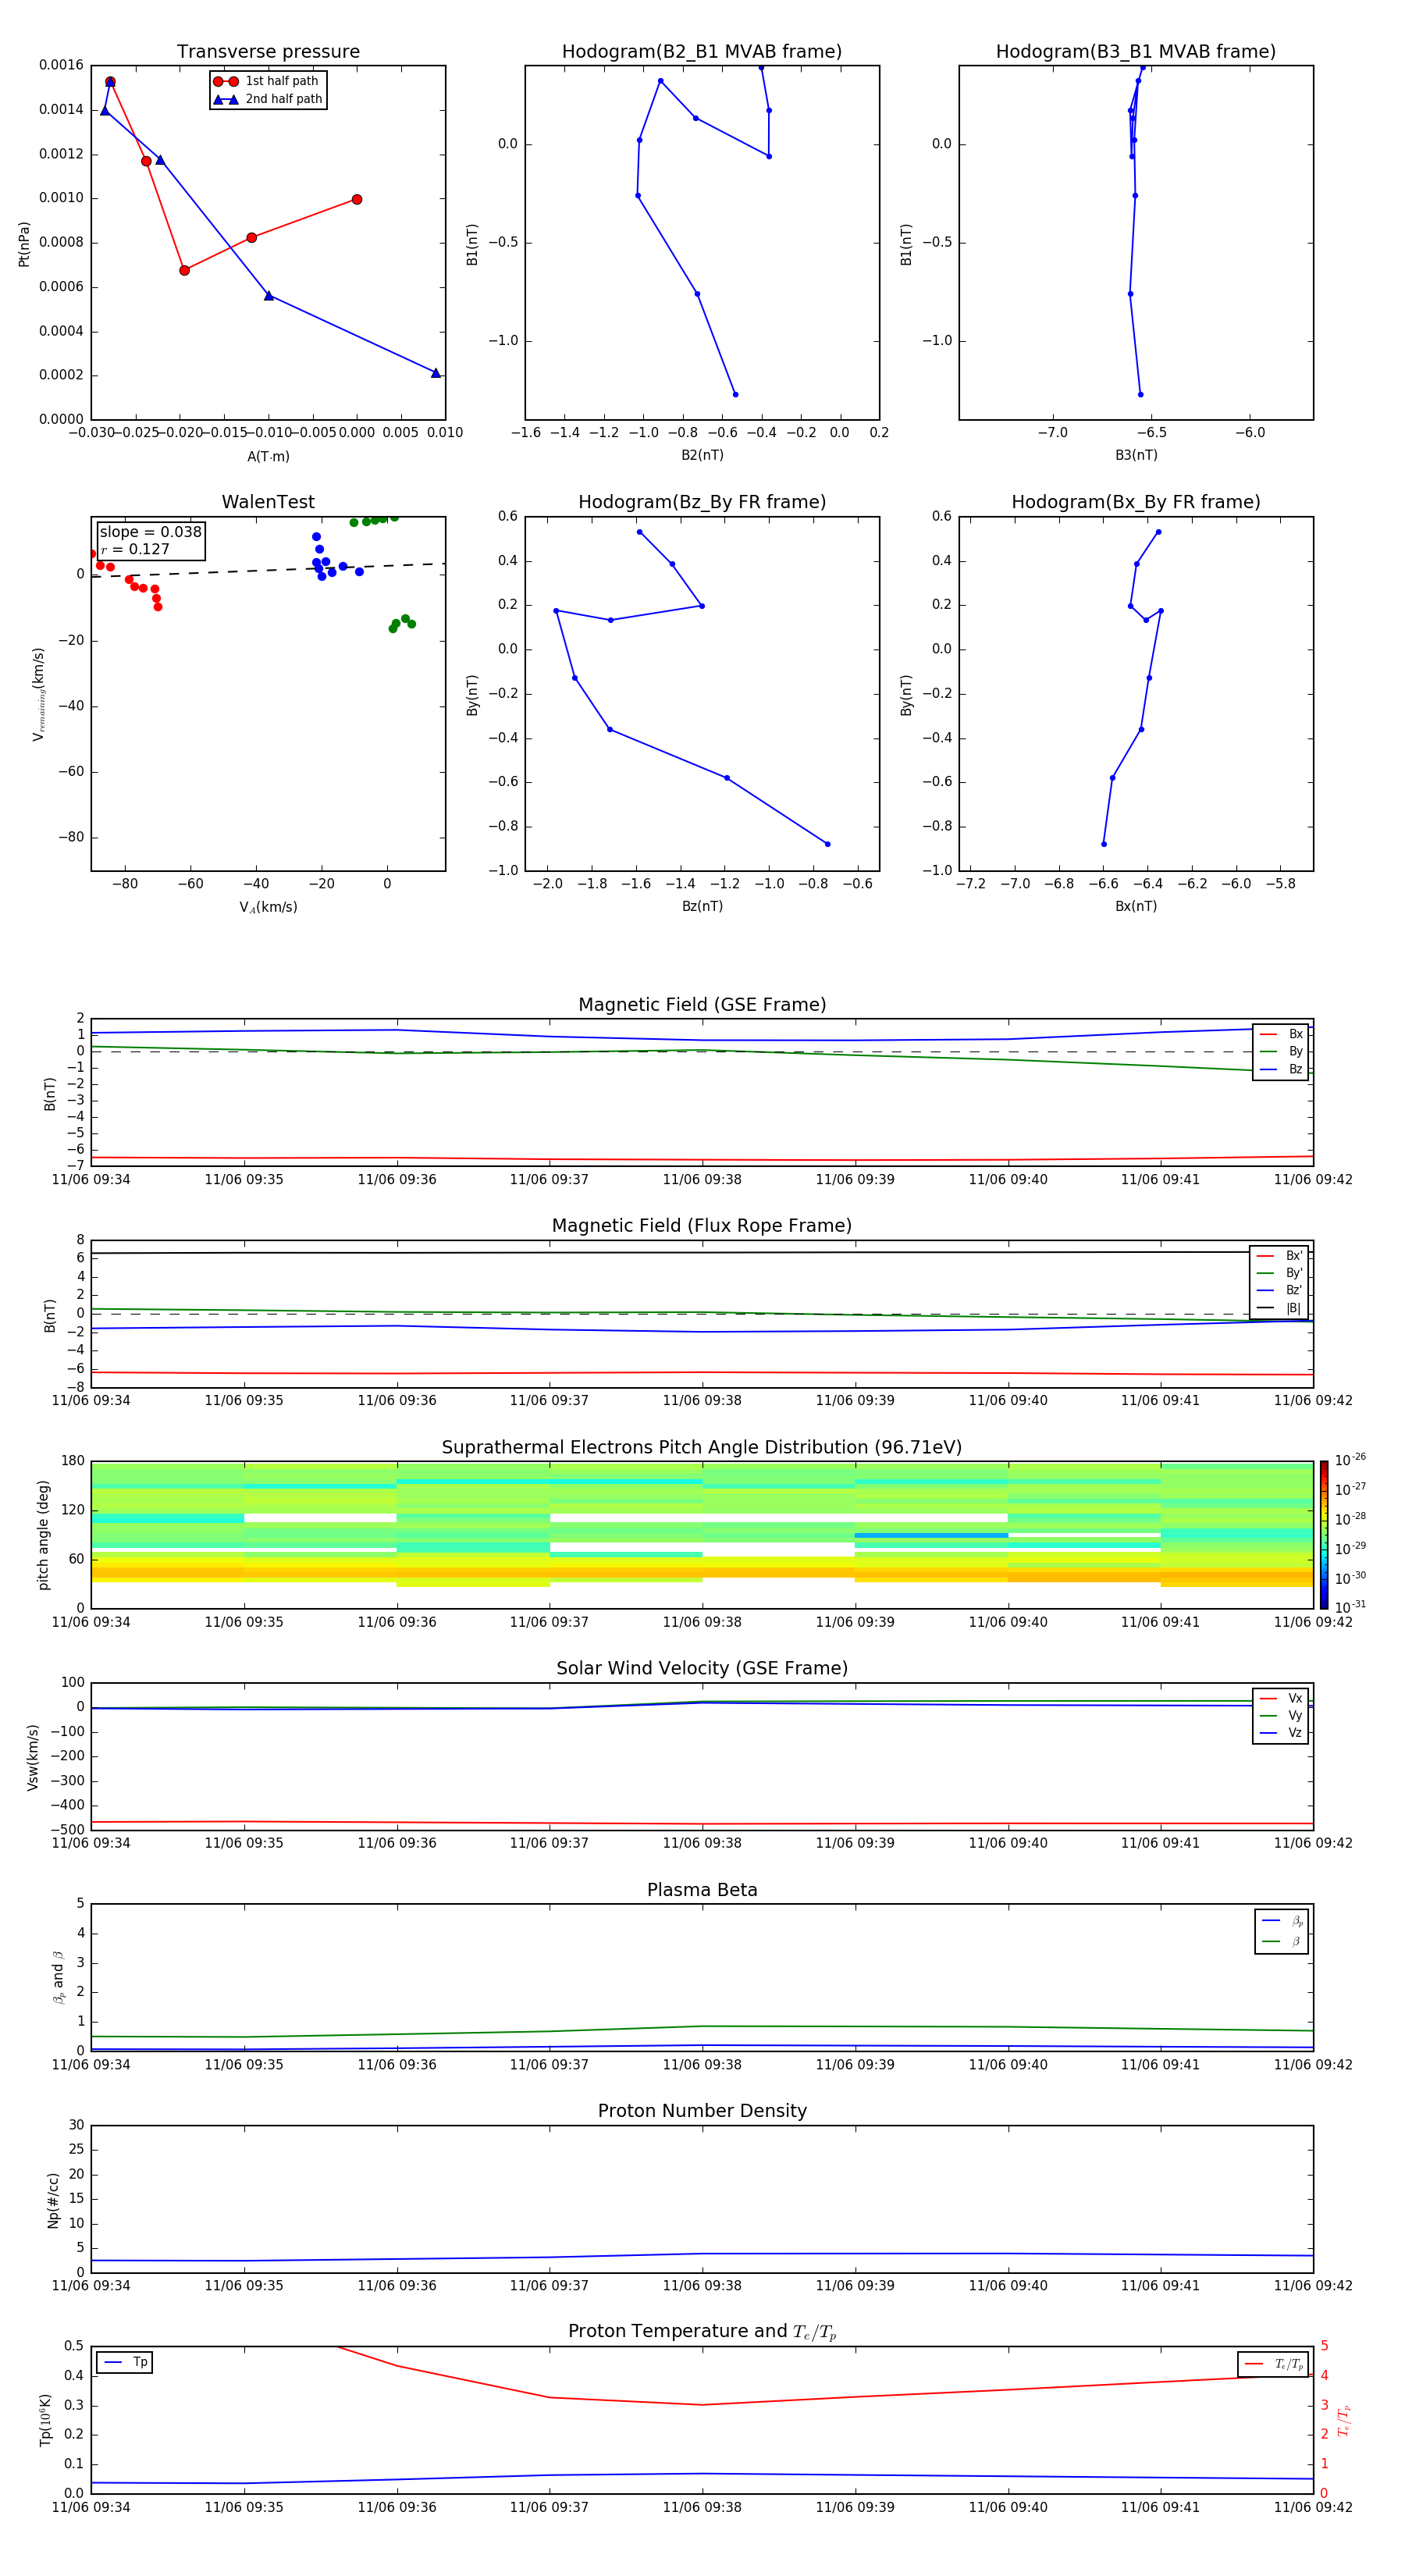Click the "Tp(10^6K)" y-axis label
The height and width of the screenshot is (2576, 1405).
[45, 2420]
